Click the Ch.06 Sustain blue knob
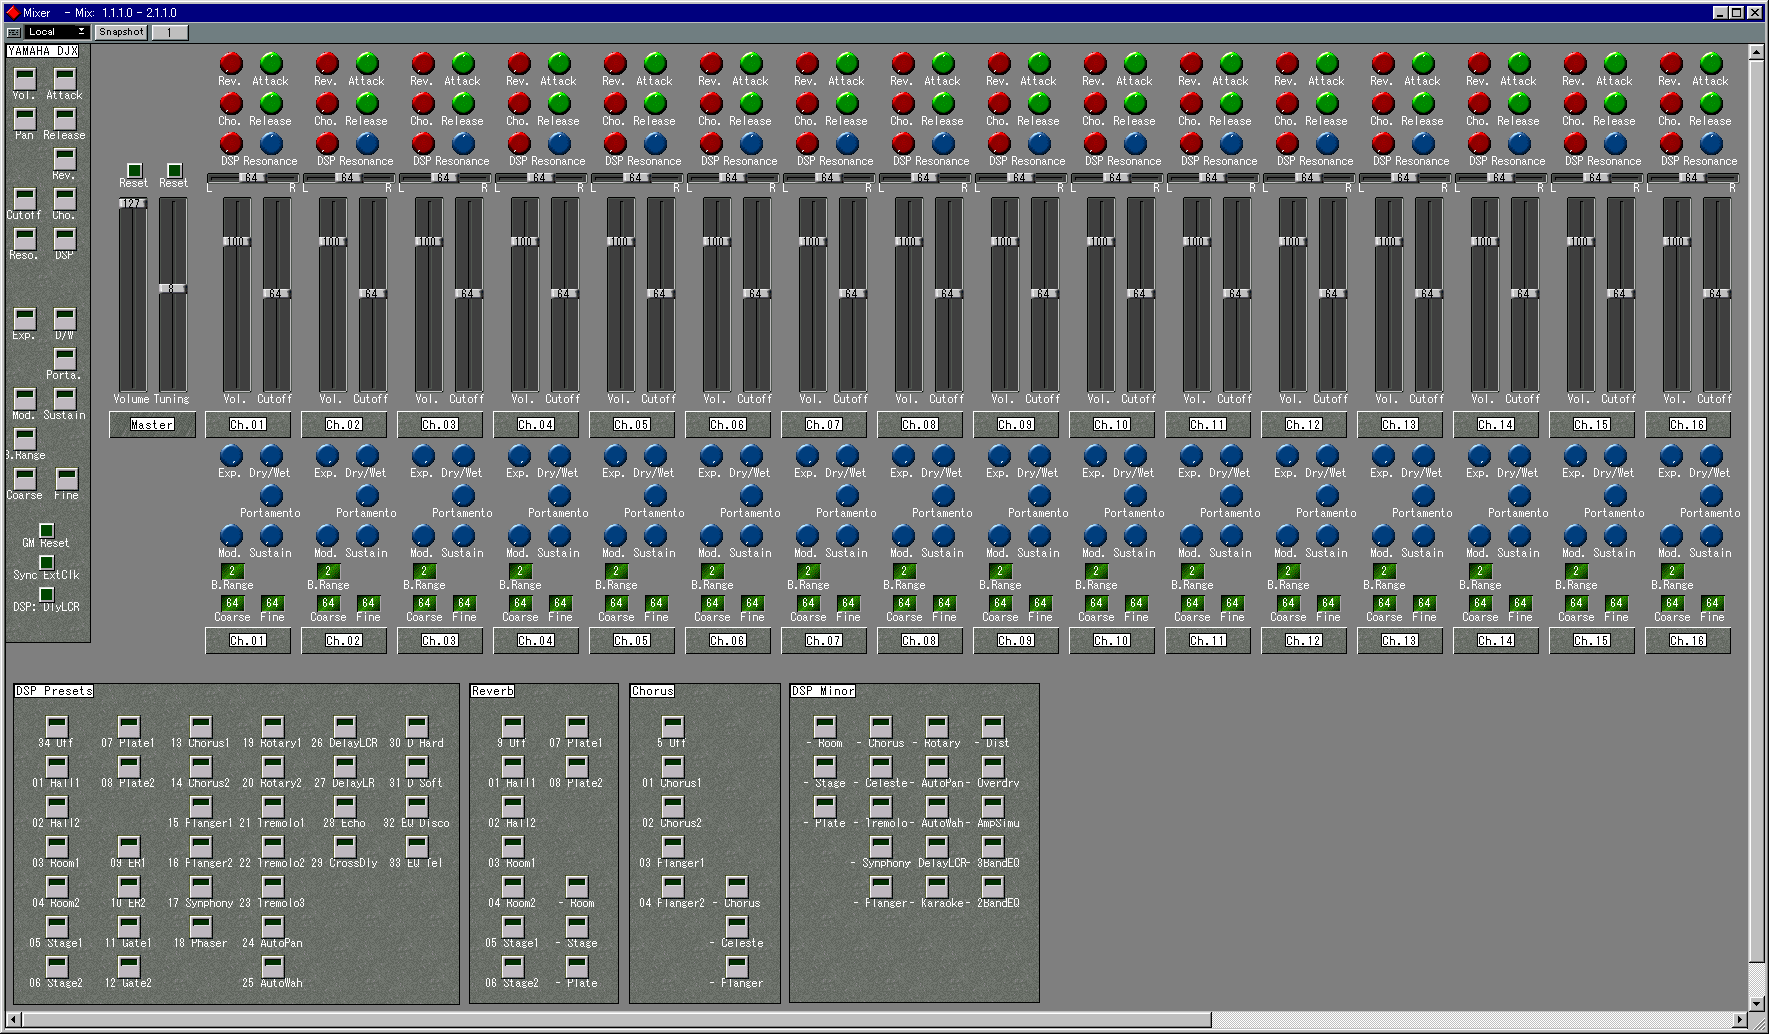Viewport: 1769px width, 1034px height. click(x=751, y=536)
